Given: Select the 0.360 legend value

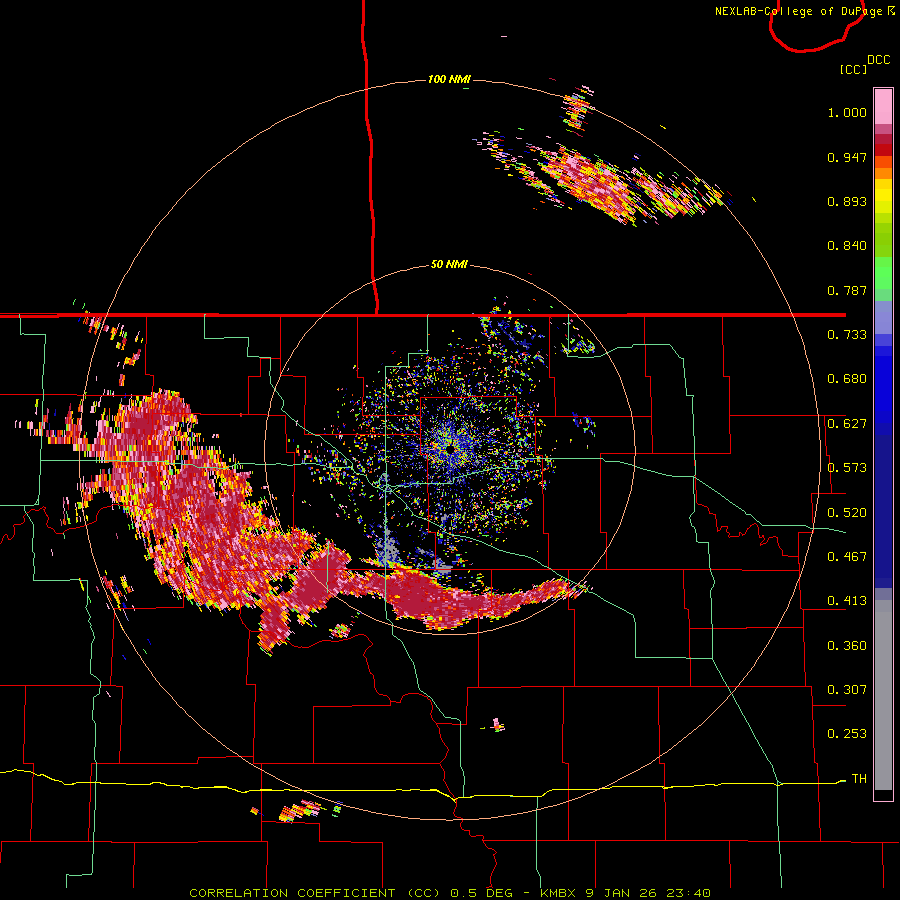Looking at the screenshot, I should (x=847, y=646).
